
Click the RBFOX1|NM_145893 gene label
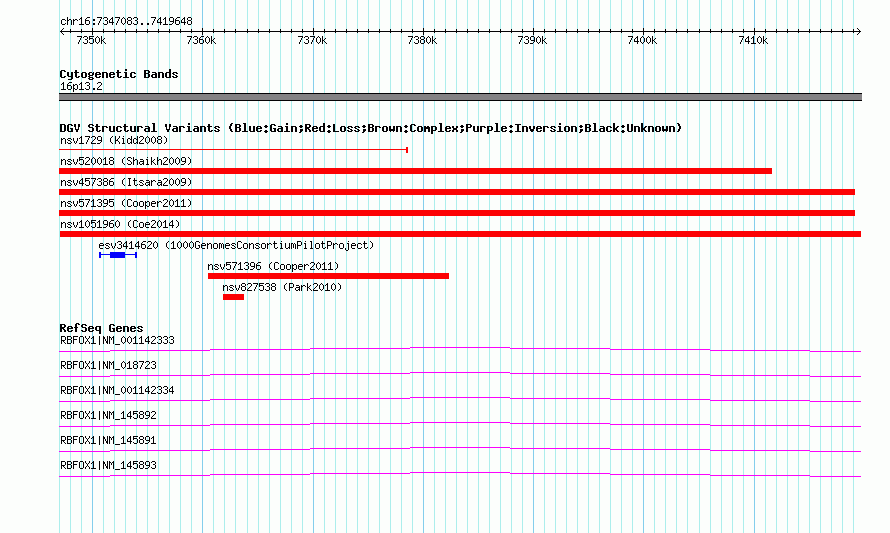pos(108,465)
